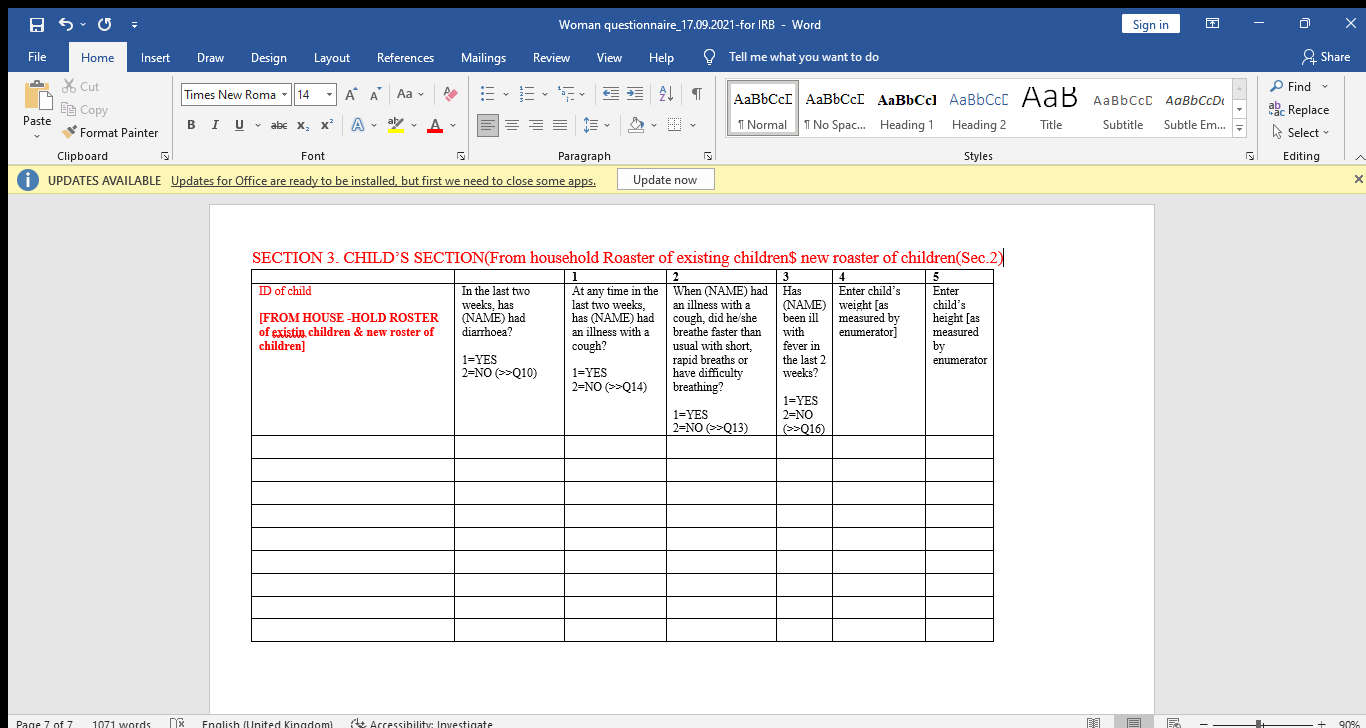The width and height of the screenshot is (1366, 728).
Task: Undo the last action in the title bar
Action: point(66,24)
